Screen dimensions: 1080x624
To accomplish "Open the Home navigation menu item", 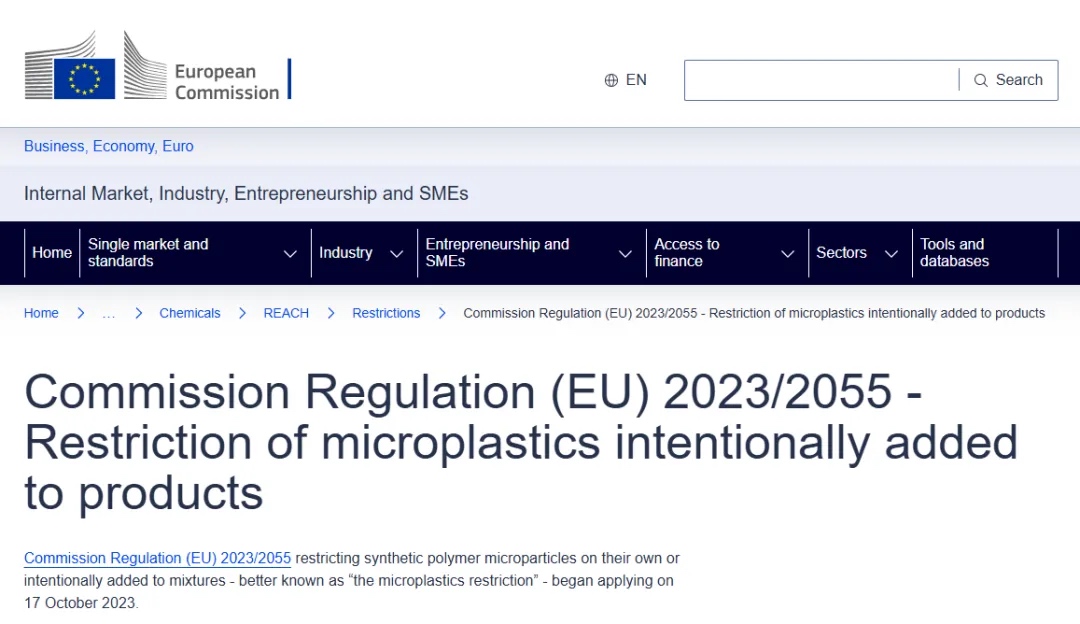I will click(x=52, y=253).
